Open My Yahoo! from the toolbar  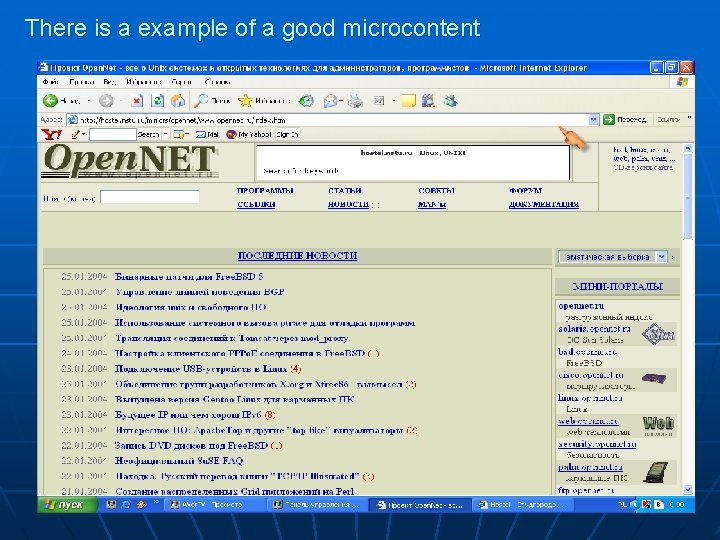[248, 135]
